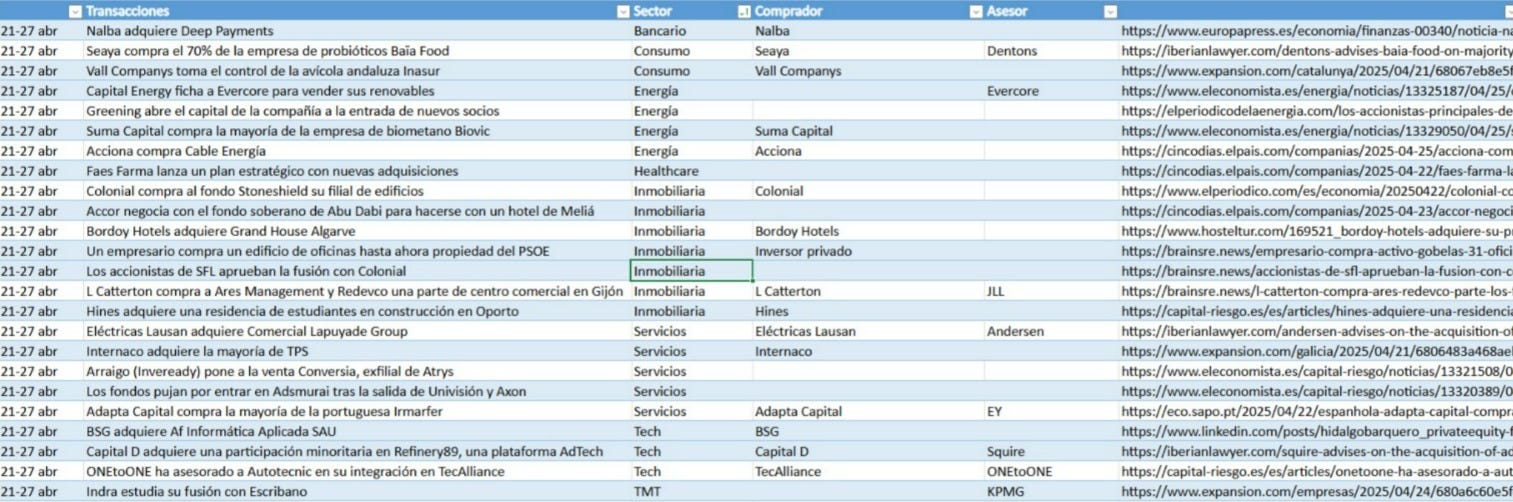Open the linkedin.com posts link

tap(1317, 431)
